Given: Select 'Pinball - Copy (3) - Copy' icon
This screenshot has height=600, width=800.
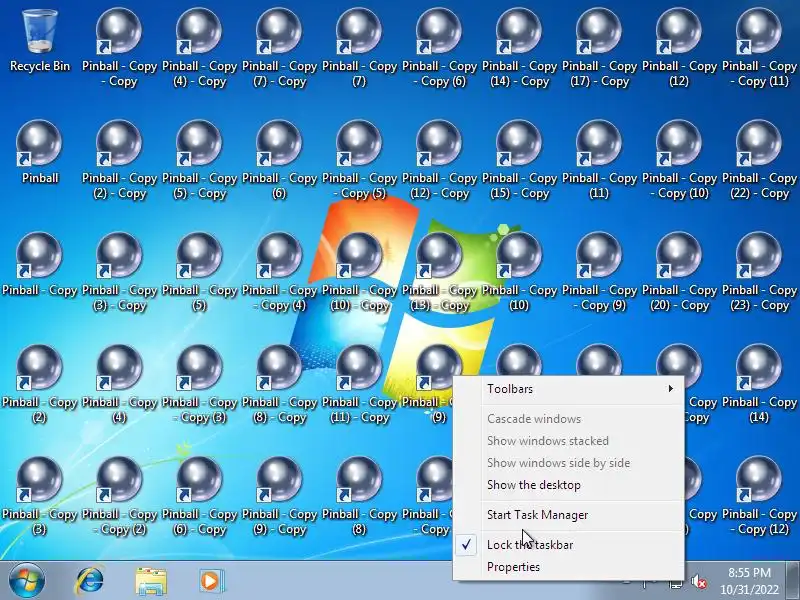Looking at the screenshot, I should coord(119,271).
